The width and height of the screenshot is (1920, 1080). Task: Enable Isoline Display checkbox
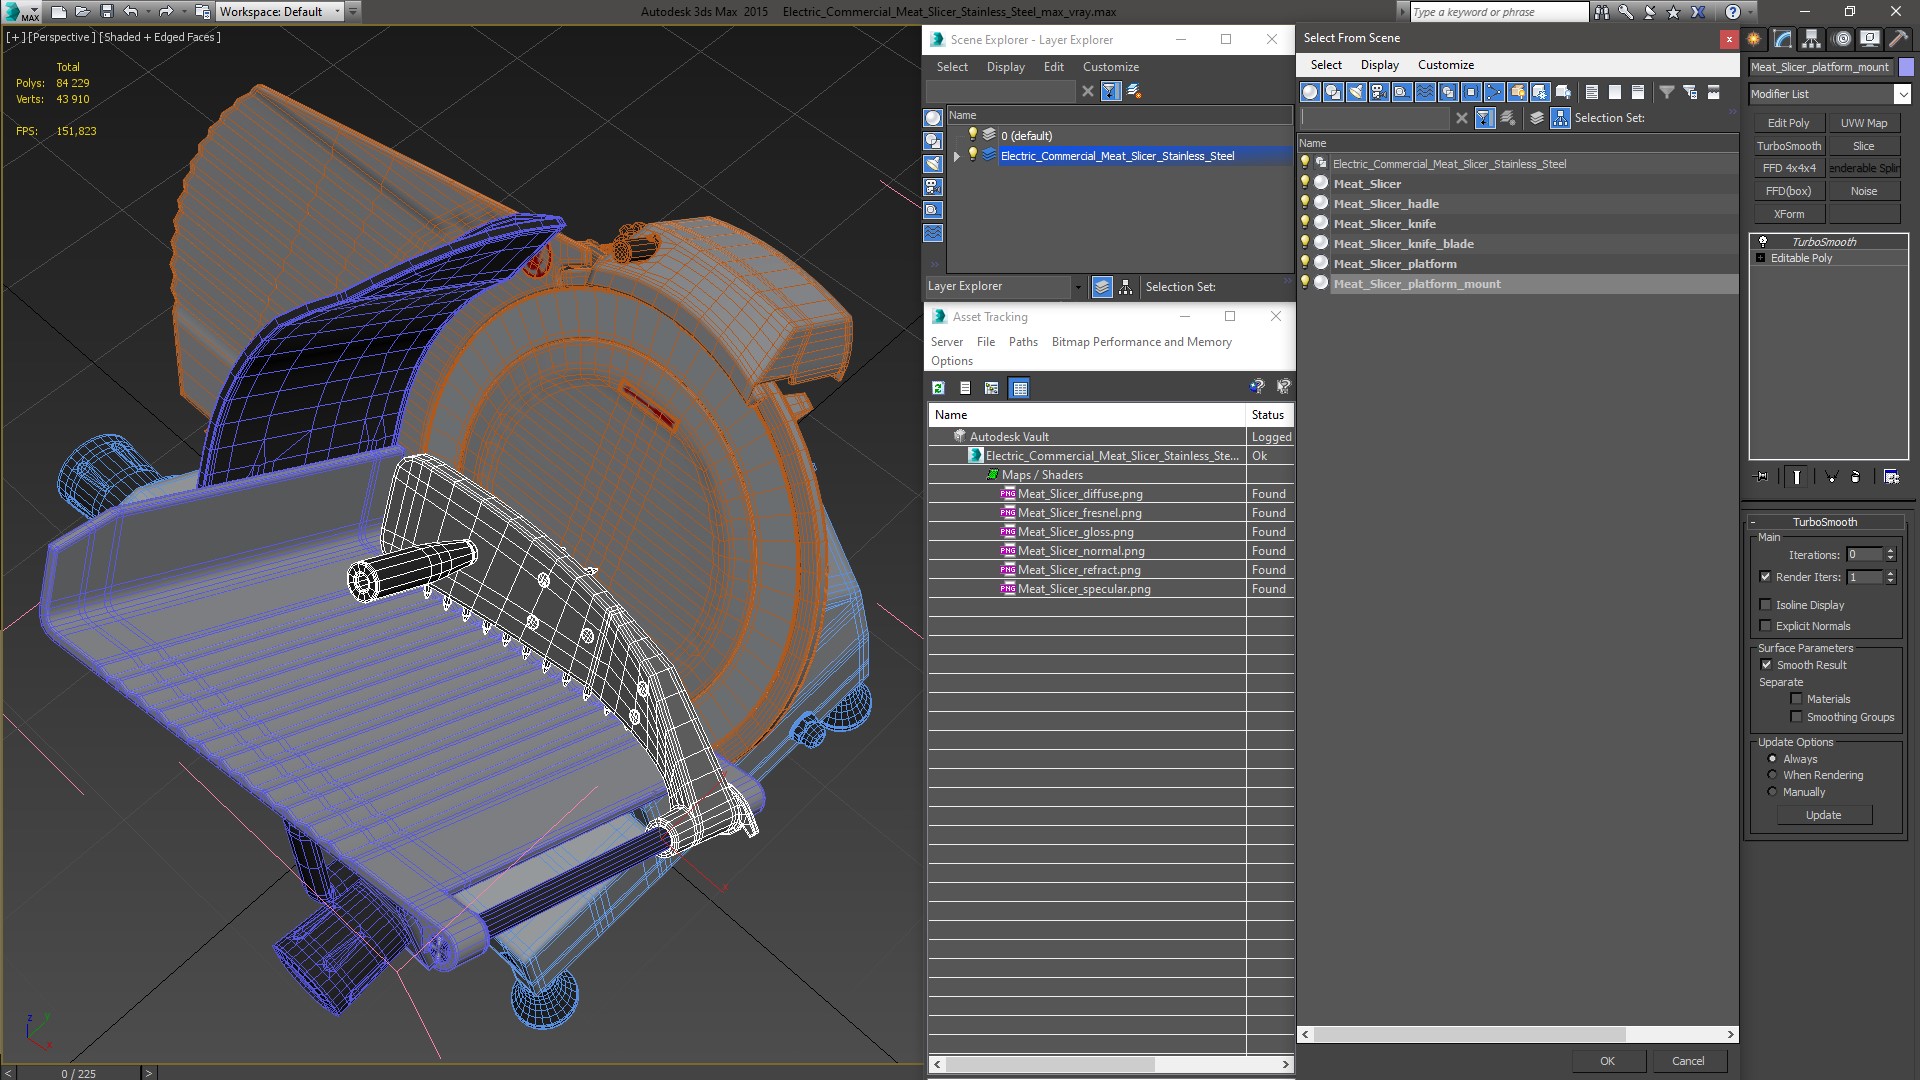pos(1765,605)
